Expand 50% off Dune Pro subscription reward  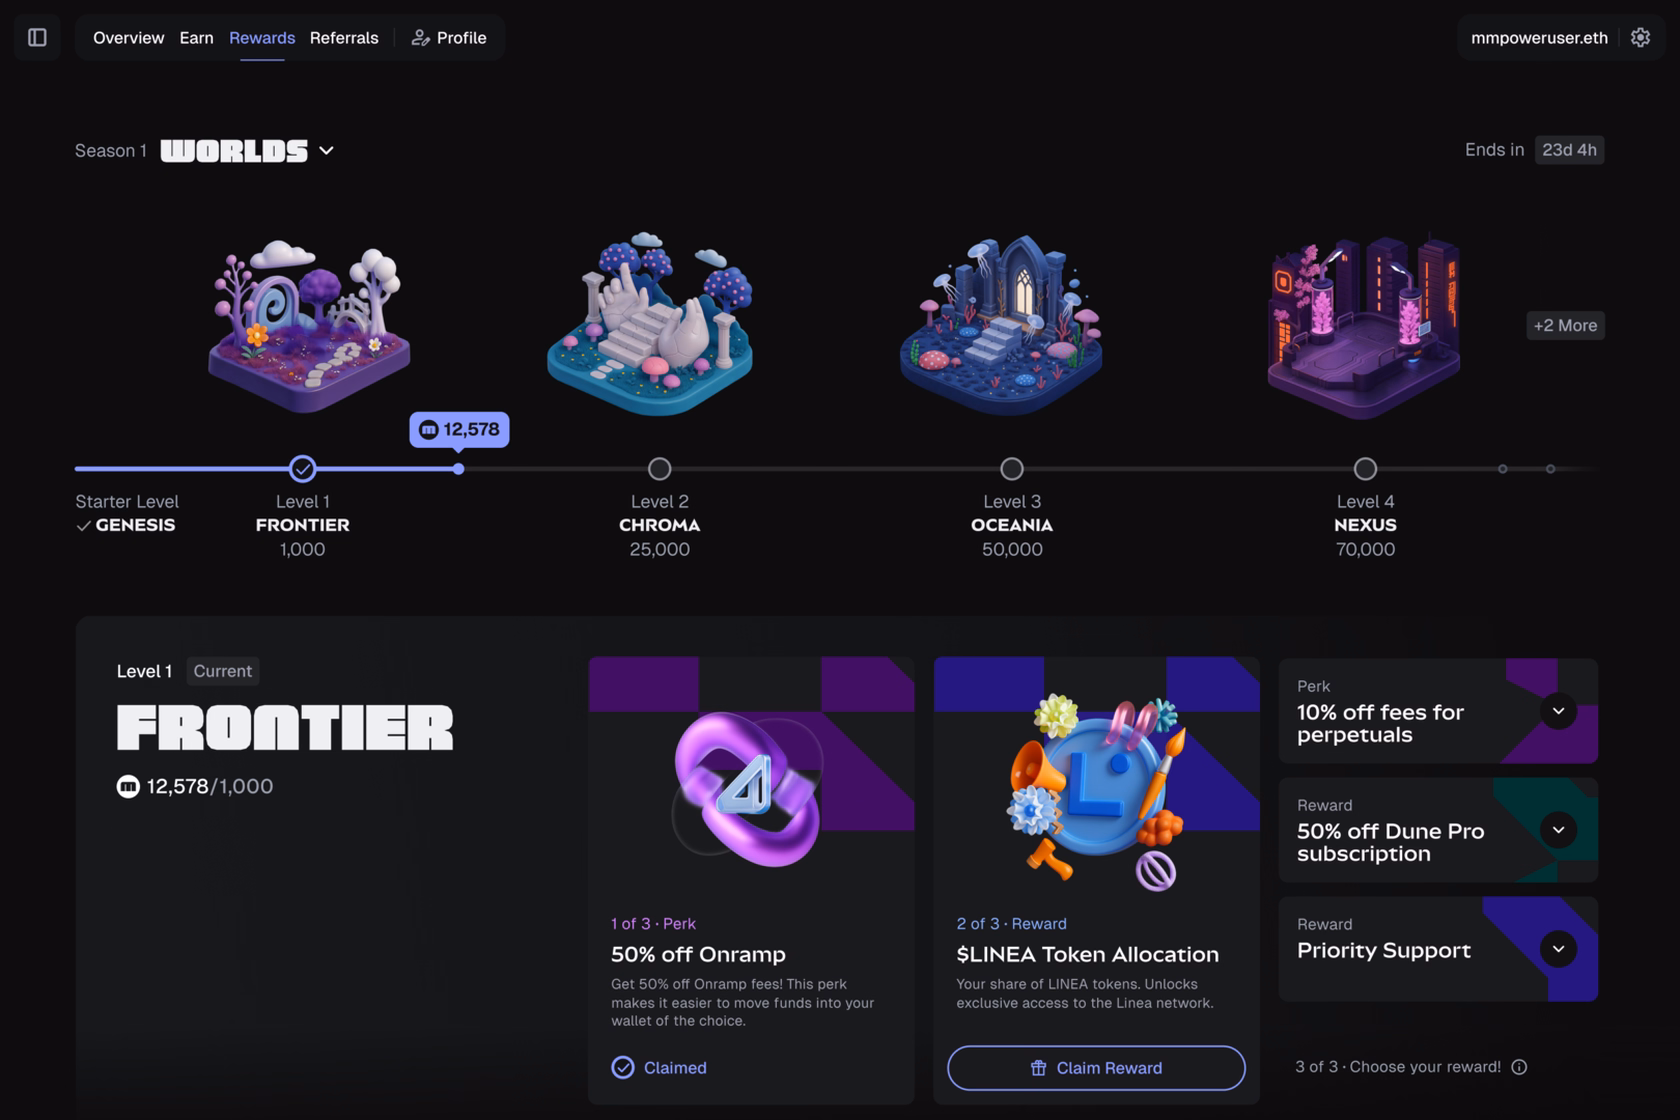1558,830
